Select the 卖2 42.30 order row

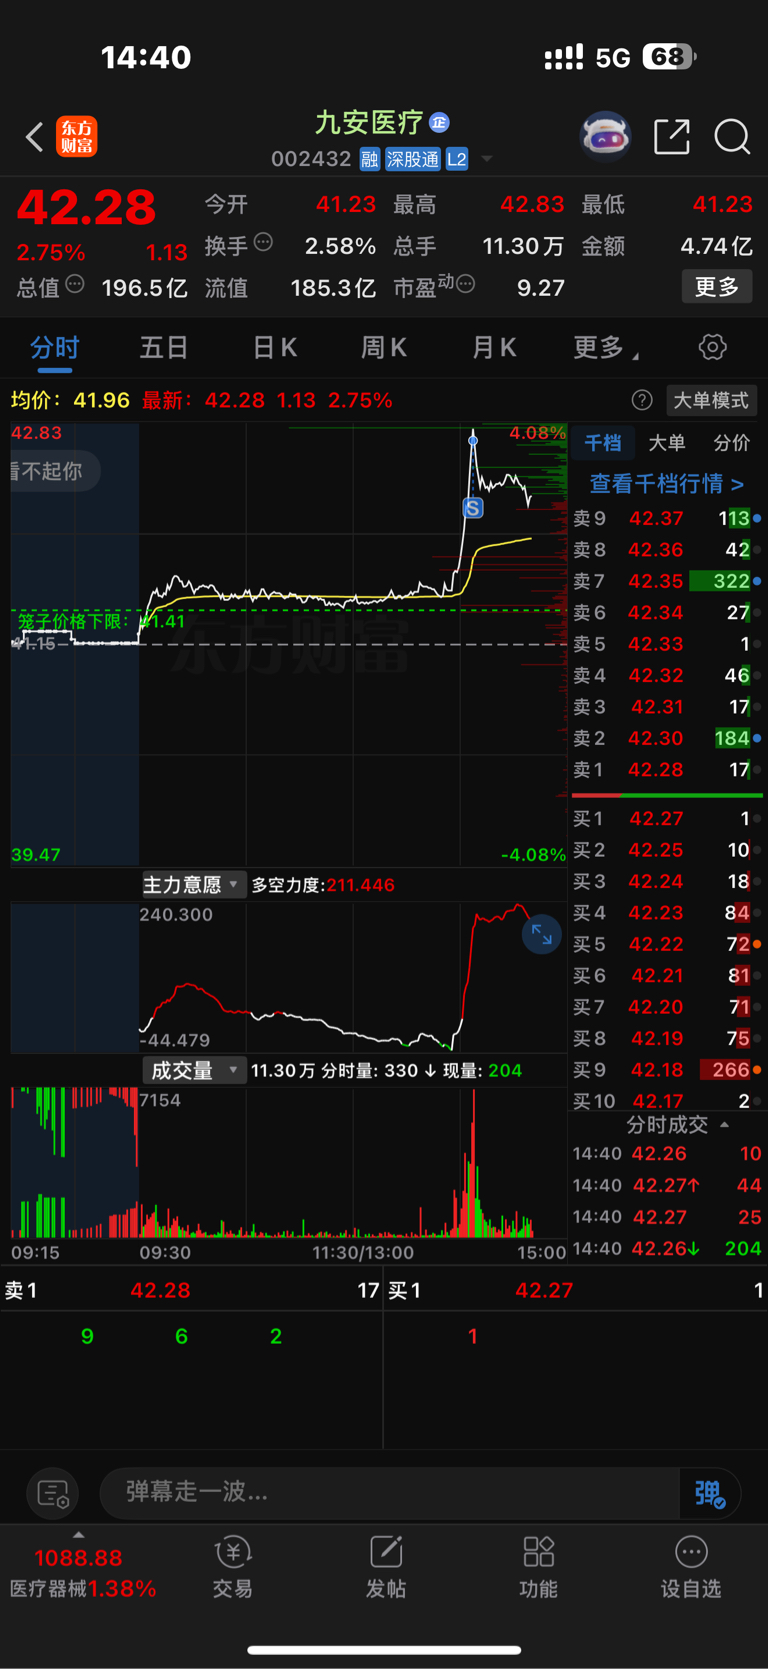point(667,738)
